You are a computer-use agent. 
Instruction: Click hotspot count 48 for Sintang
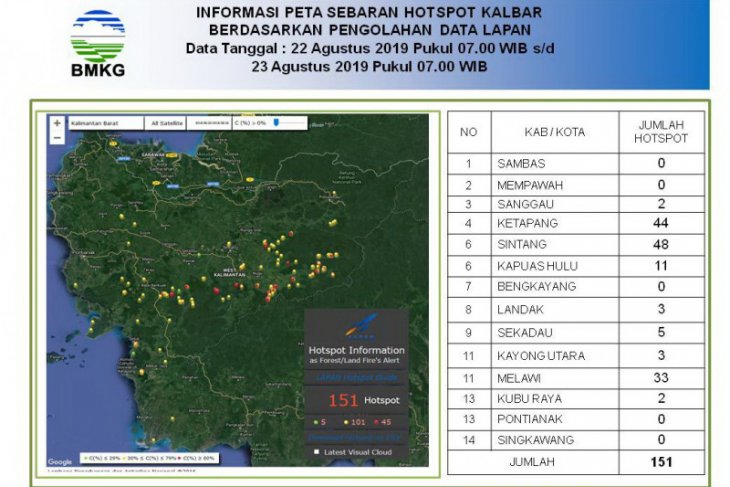(x=661, y=244)
